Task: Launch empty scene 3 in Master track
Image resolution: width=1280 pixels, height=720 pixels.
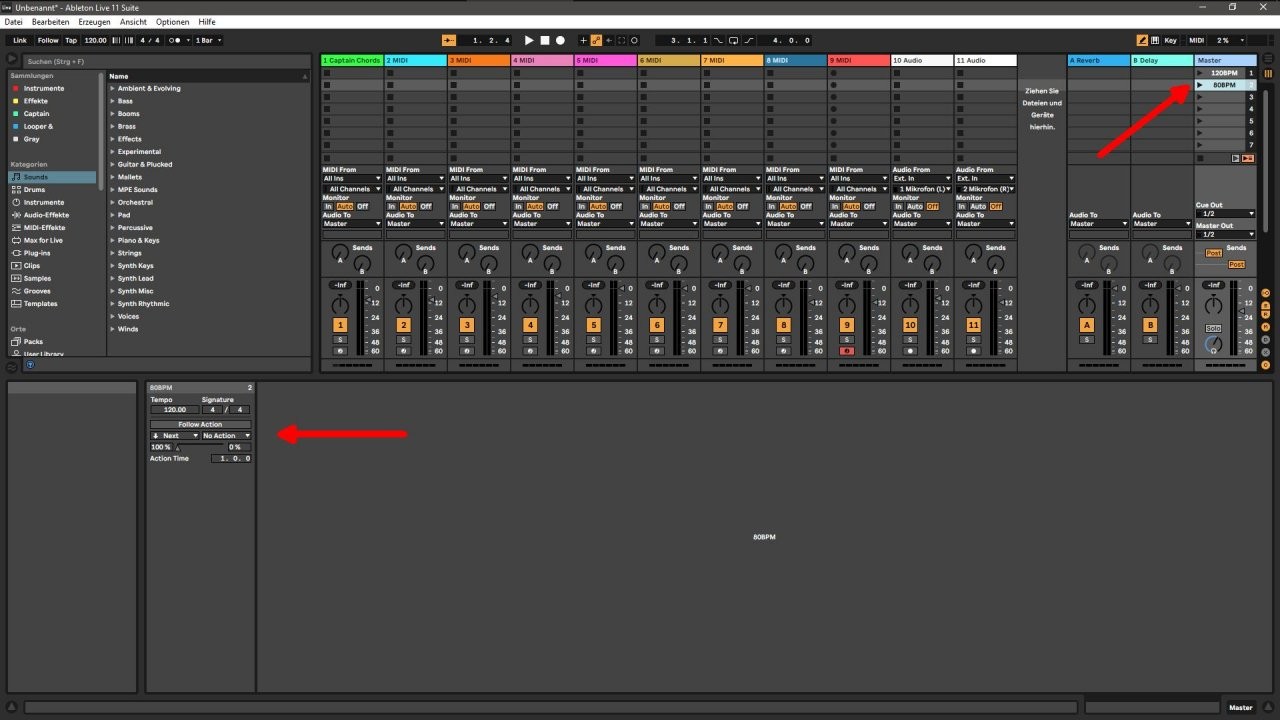Action: pos(1200,97)
